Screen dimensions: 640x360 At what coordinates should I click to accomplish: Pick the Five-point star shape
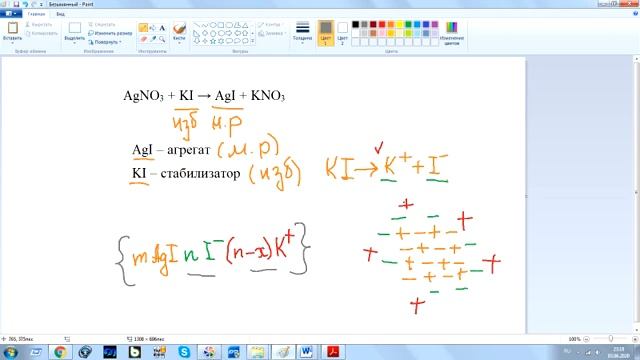coord(213,41)
